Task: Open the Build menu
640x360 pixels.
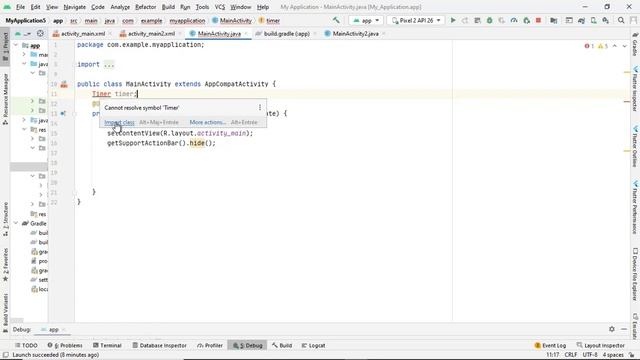Action: click(168, 7)
